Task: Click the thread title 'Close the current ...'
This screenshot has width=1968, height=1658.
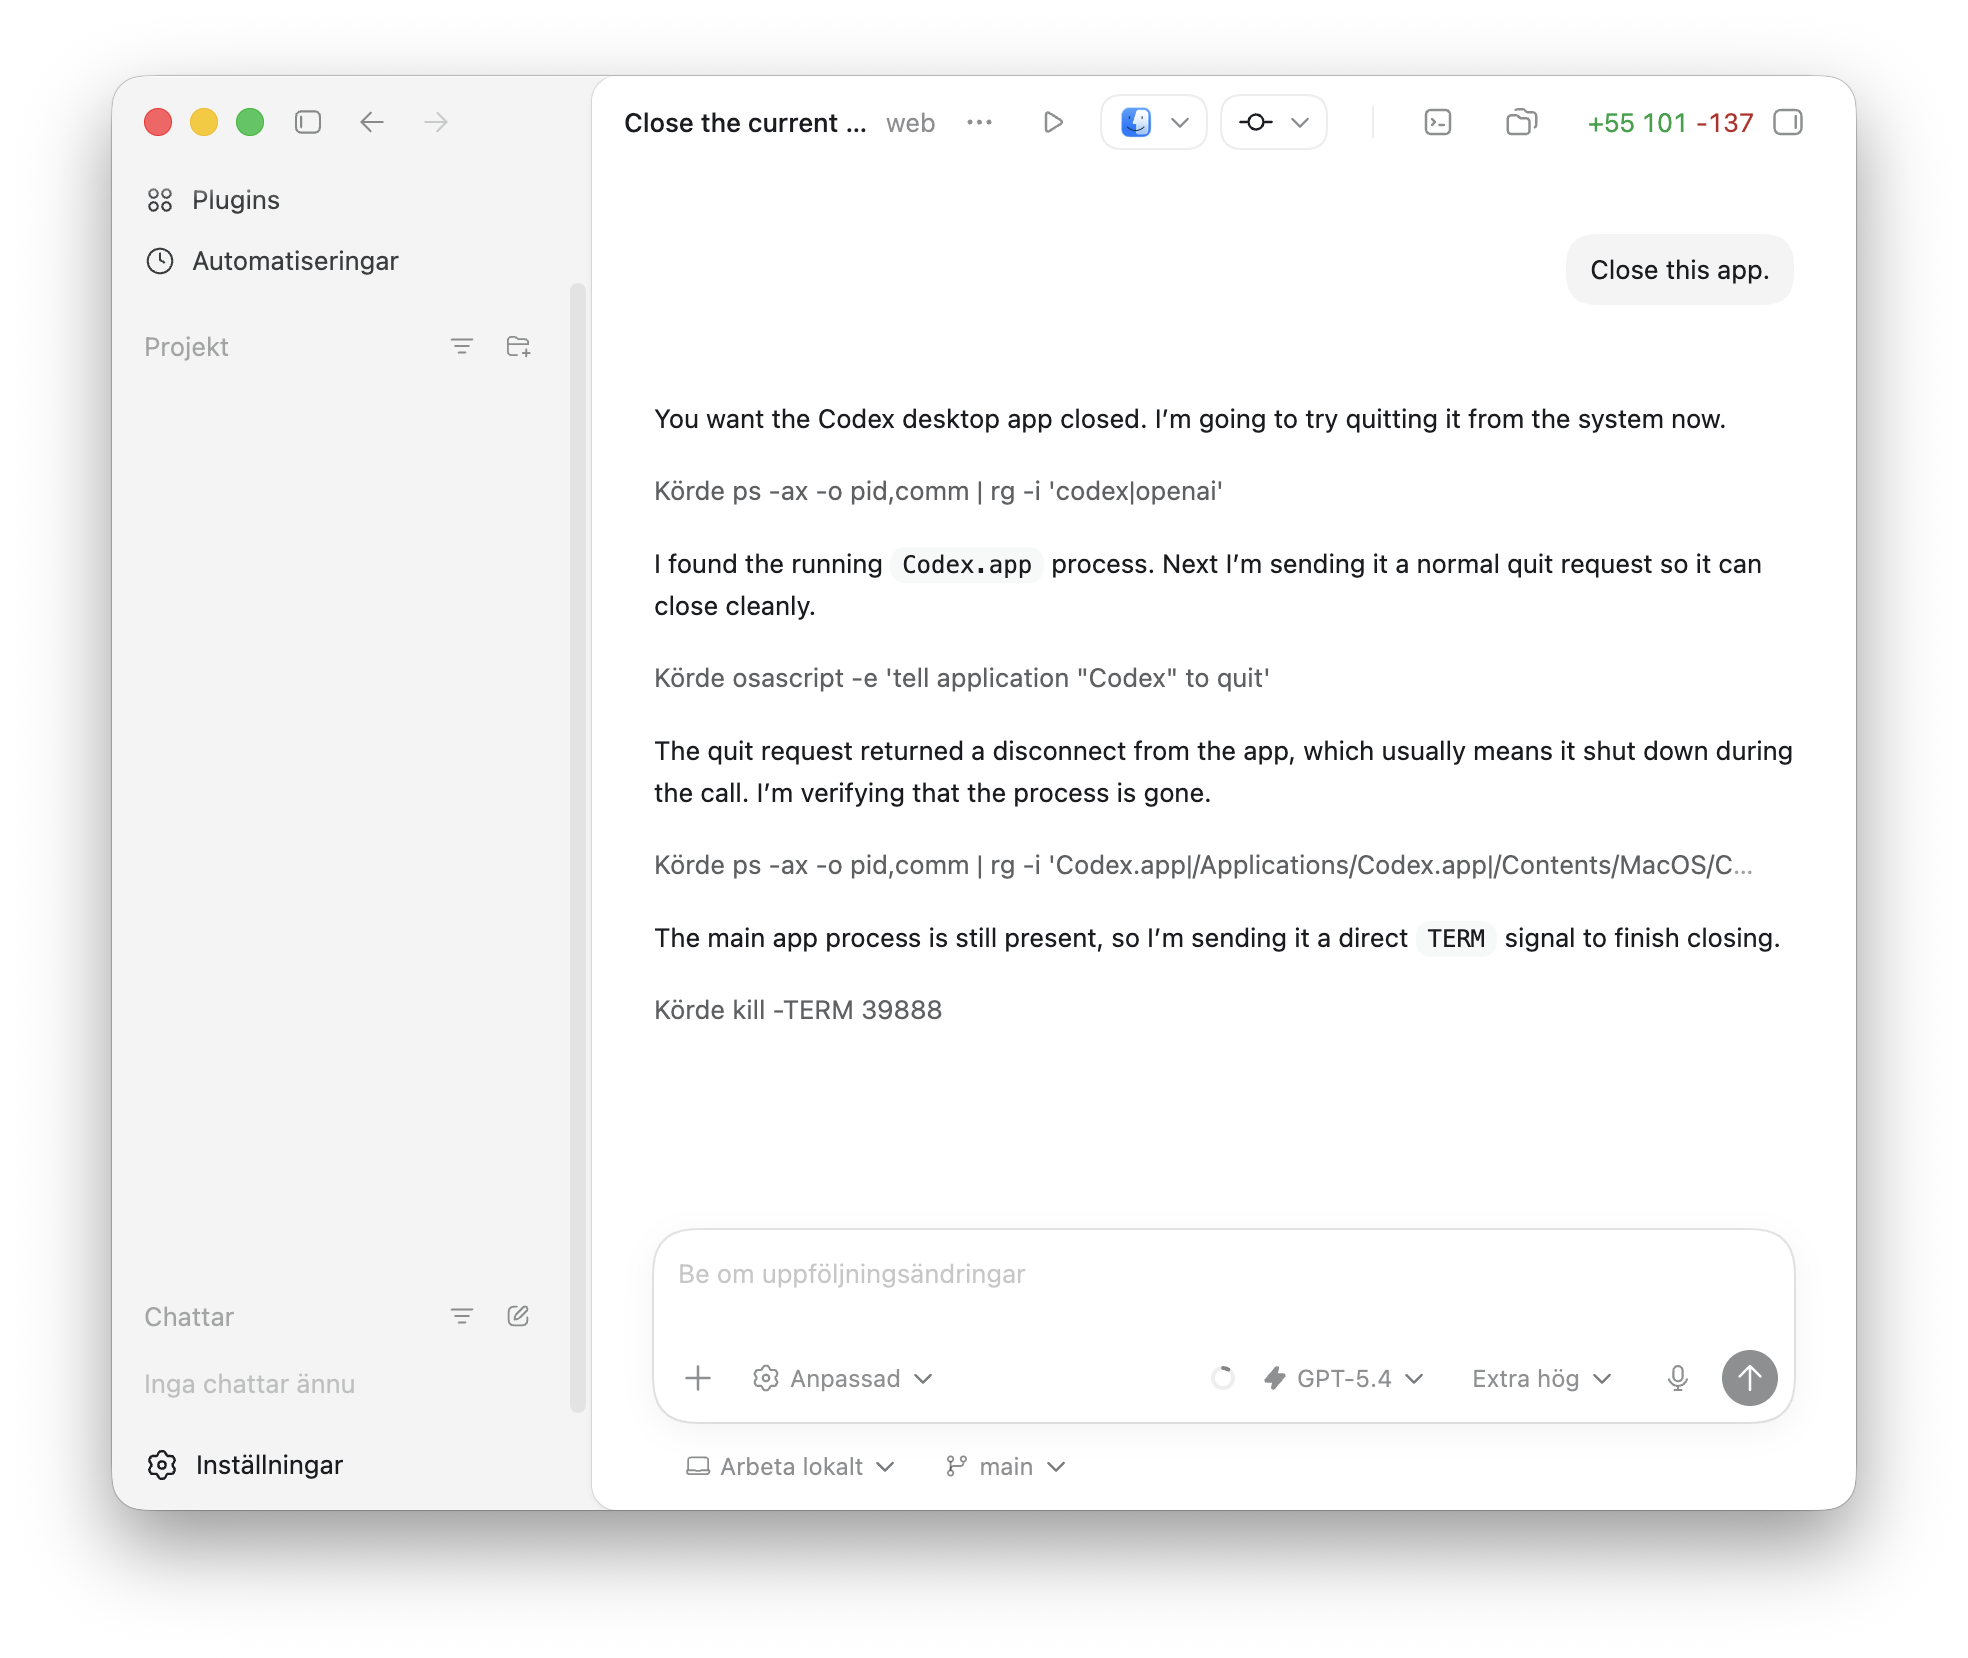Action: click(x=745, y=123)
